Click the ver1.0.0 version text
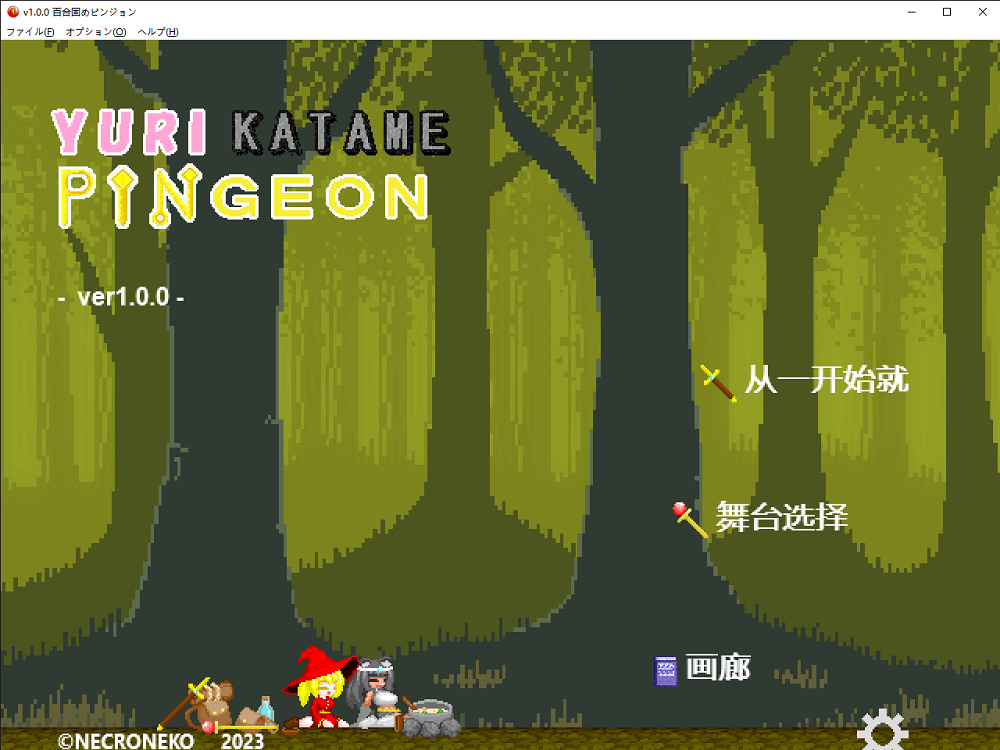1000x750 pixels. (x=121, y=297)
